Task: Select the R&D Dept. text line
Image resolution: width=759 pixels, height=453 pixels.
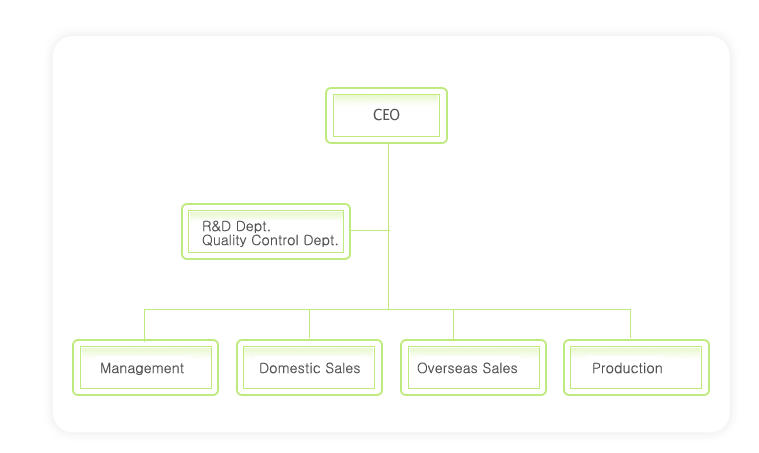Action: coord(236,226)
